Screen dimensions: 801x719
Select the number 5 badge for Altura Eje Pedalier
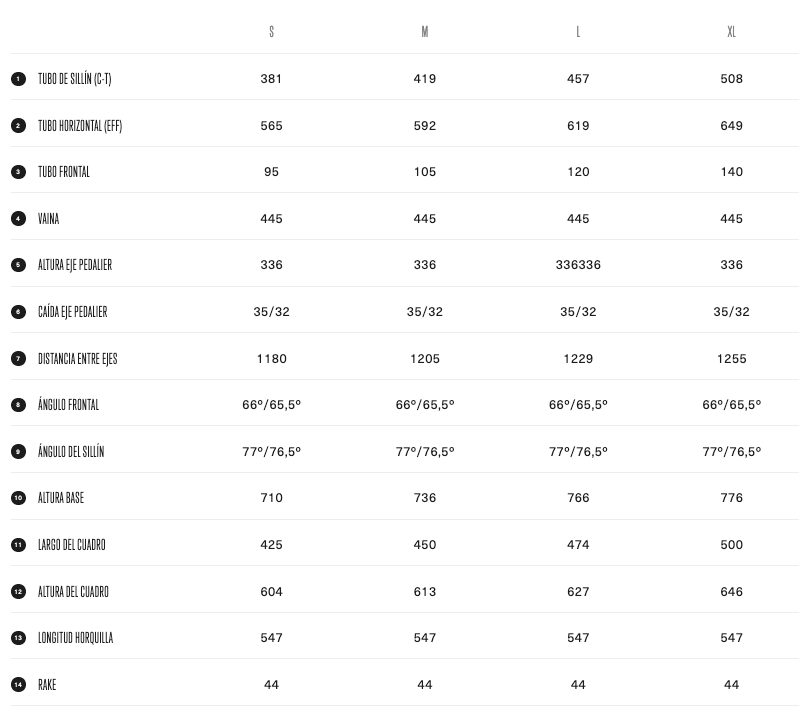click(x=18, y=265)
